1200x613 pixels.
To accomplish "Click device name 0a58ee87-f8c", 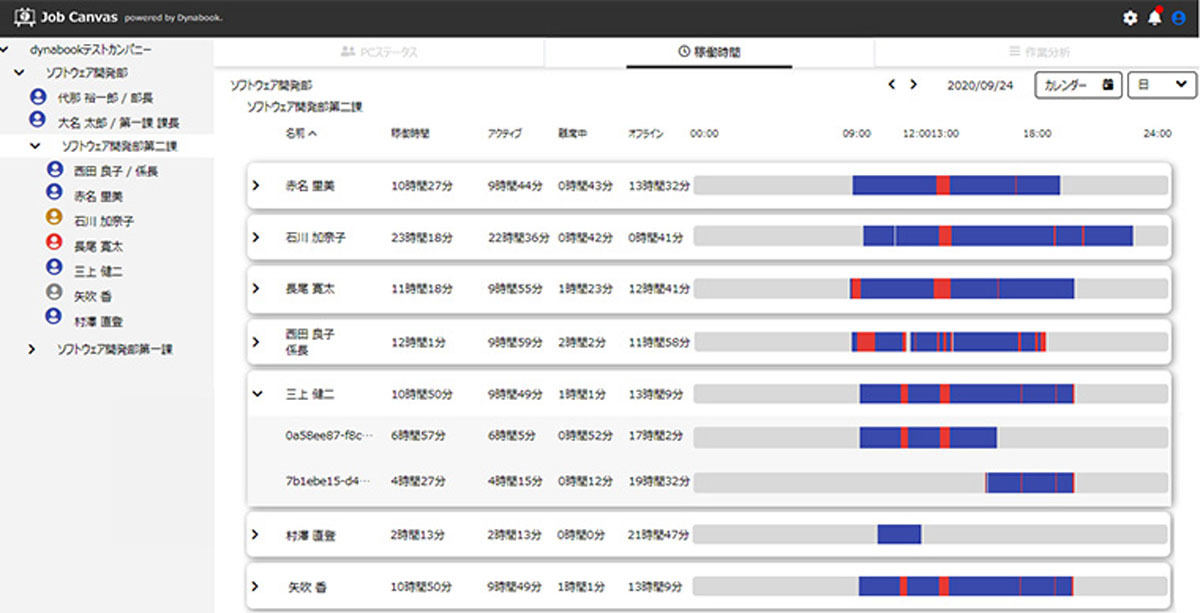I will (x=328, y=436).
